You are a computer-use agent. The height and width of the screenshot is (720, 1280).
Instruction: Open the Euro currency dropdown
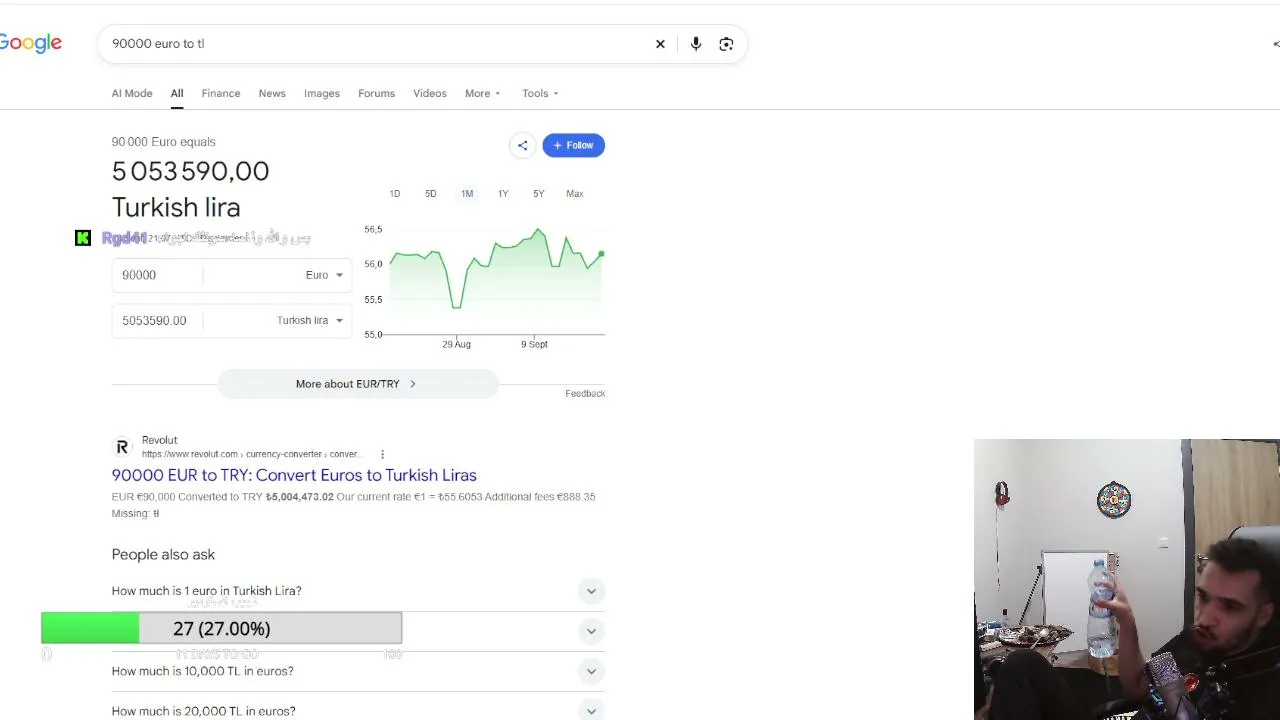325,275
